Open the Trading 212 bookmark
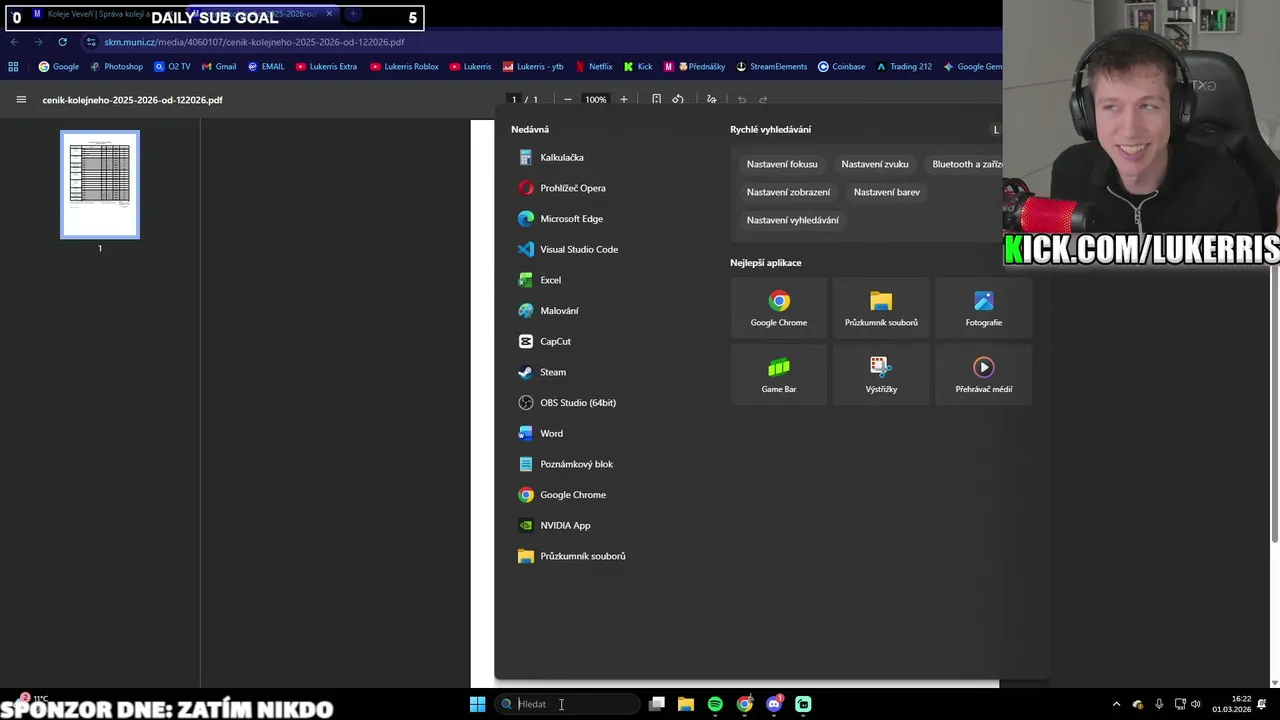This screenshot has height=720, width=1280. point(904,67)
